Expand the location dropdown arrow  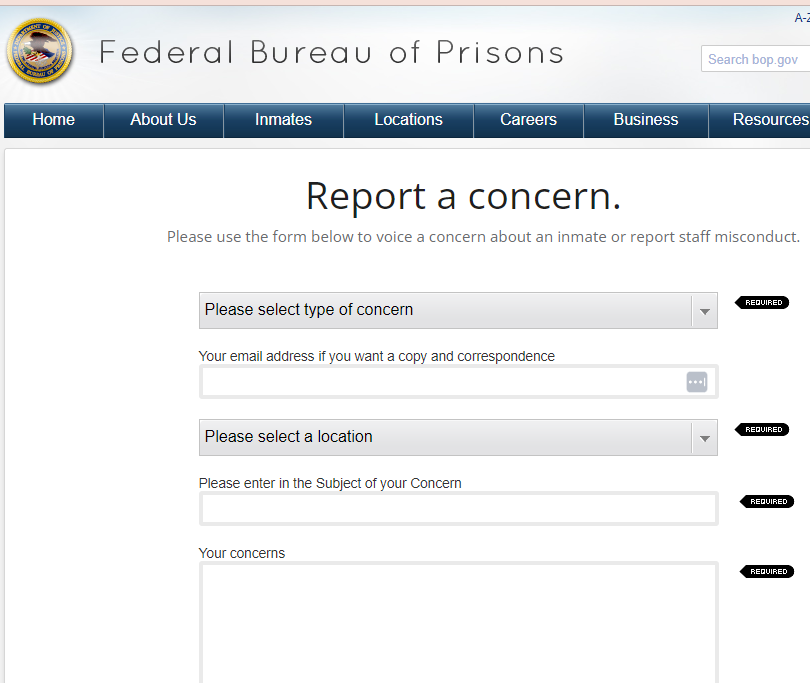(705, 438)
